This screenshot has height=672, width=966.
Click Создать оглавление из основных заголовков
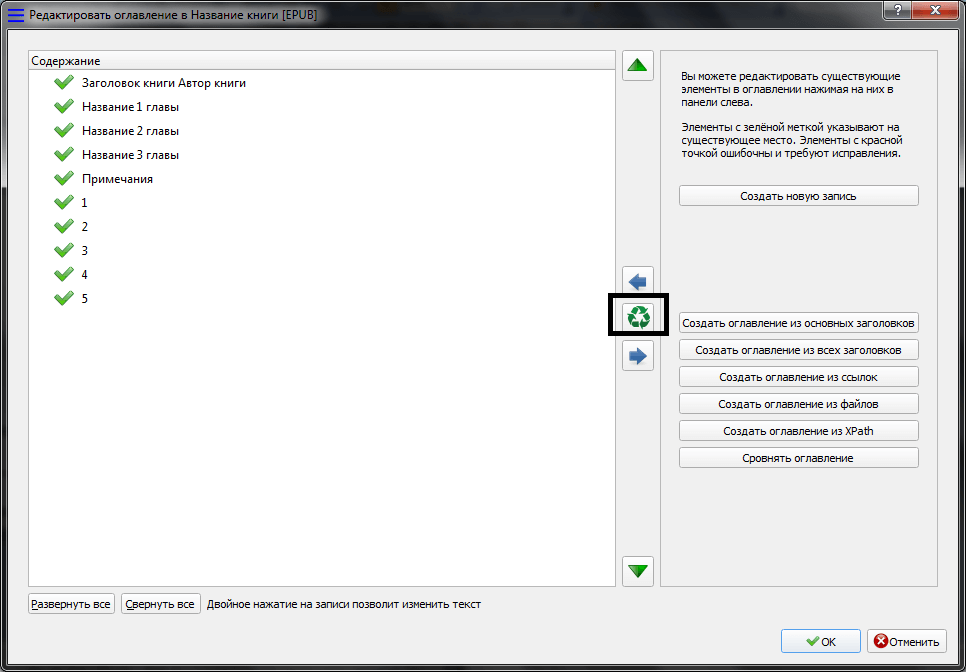[x=798, y=323]
